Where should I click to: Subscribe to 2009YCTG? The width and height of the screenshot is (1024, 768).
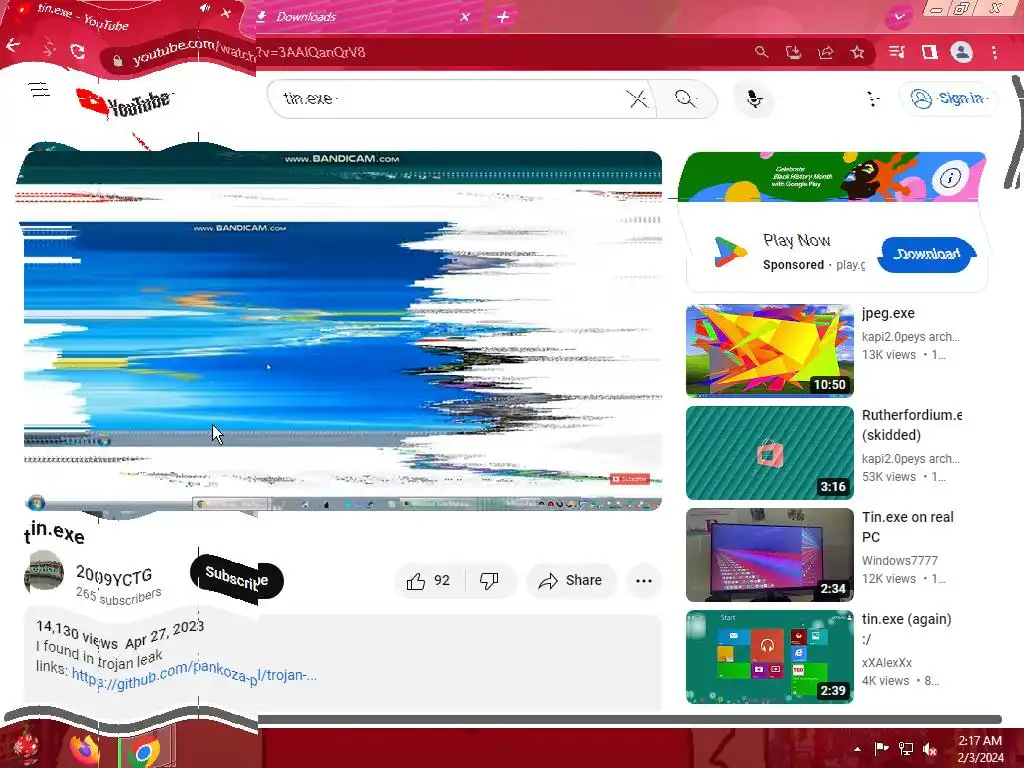tap(236, 579)
